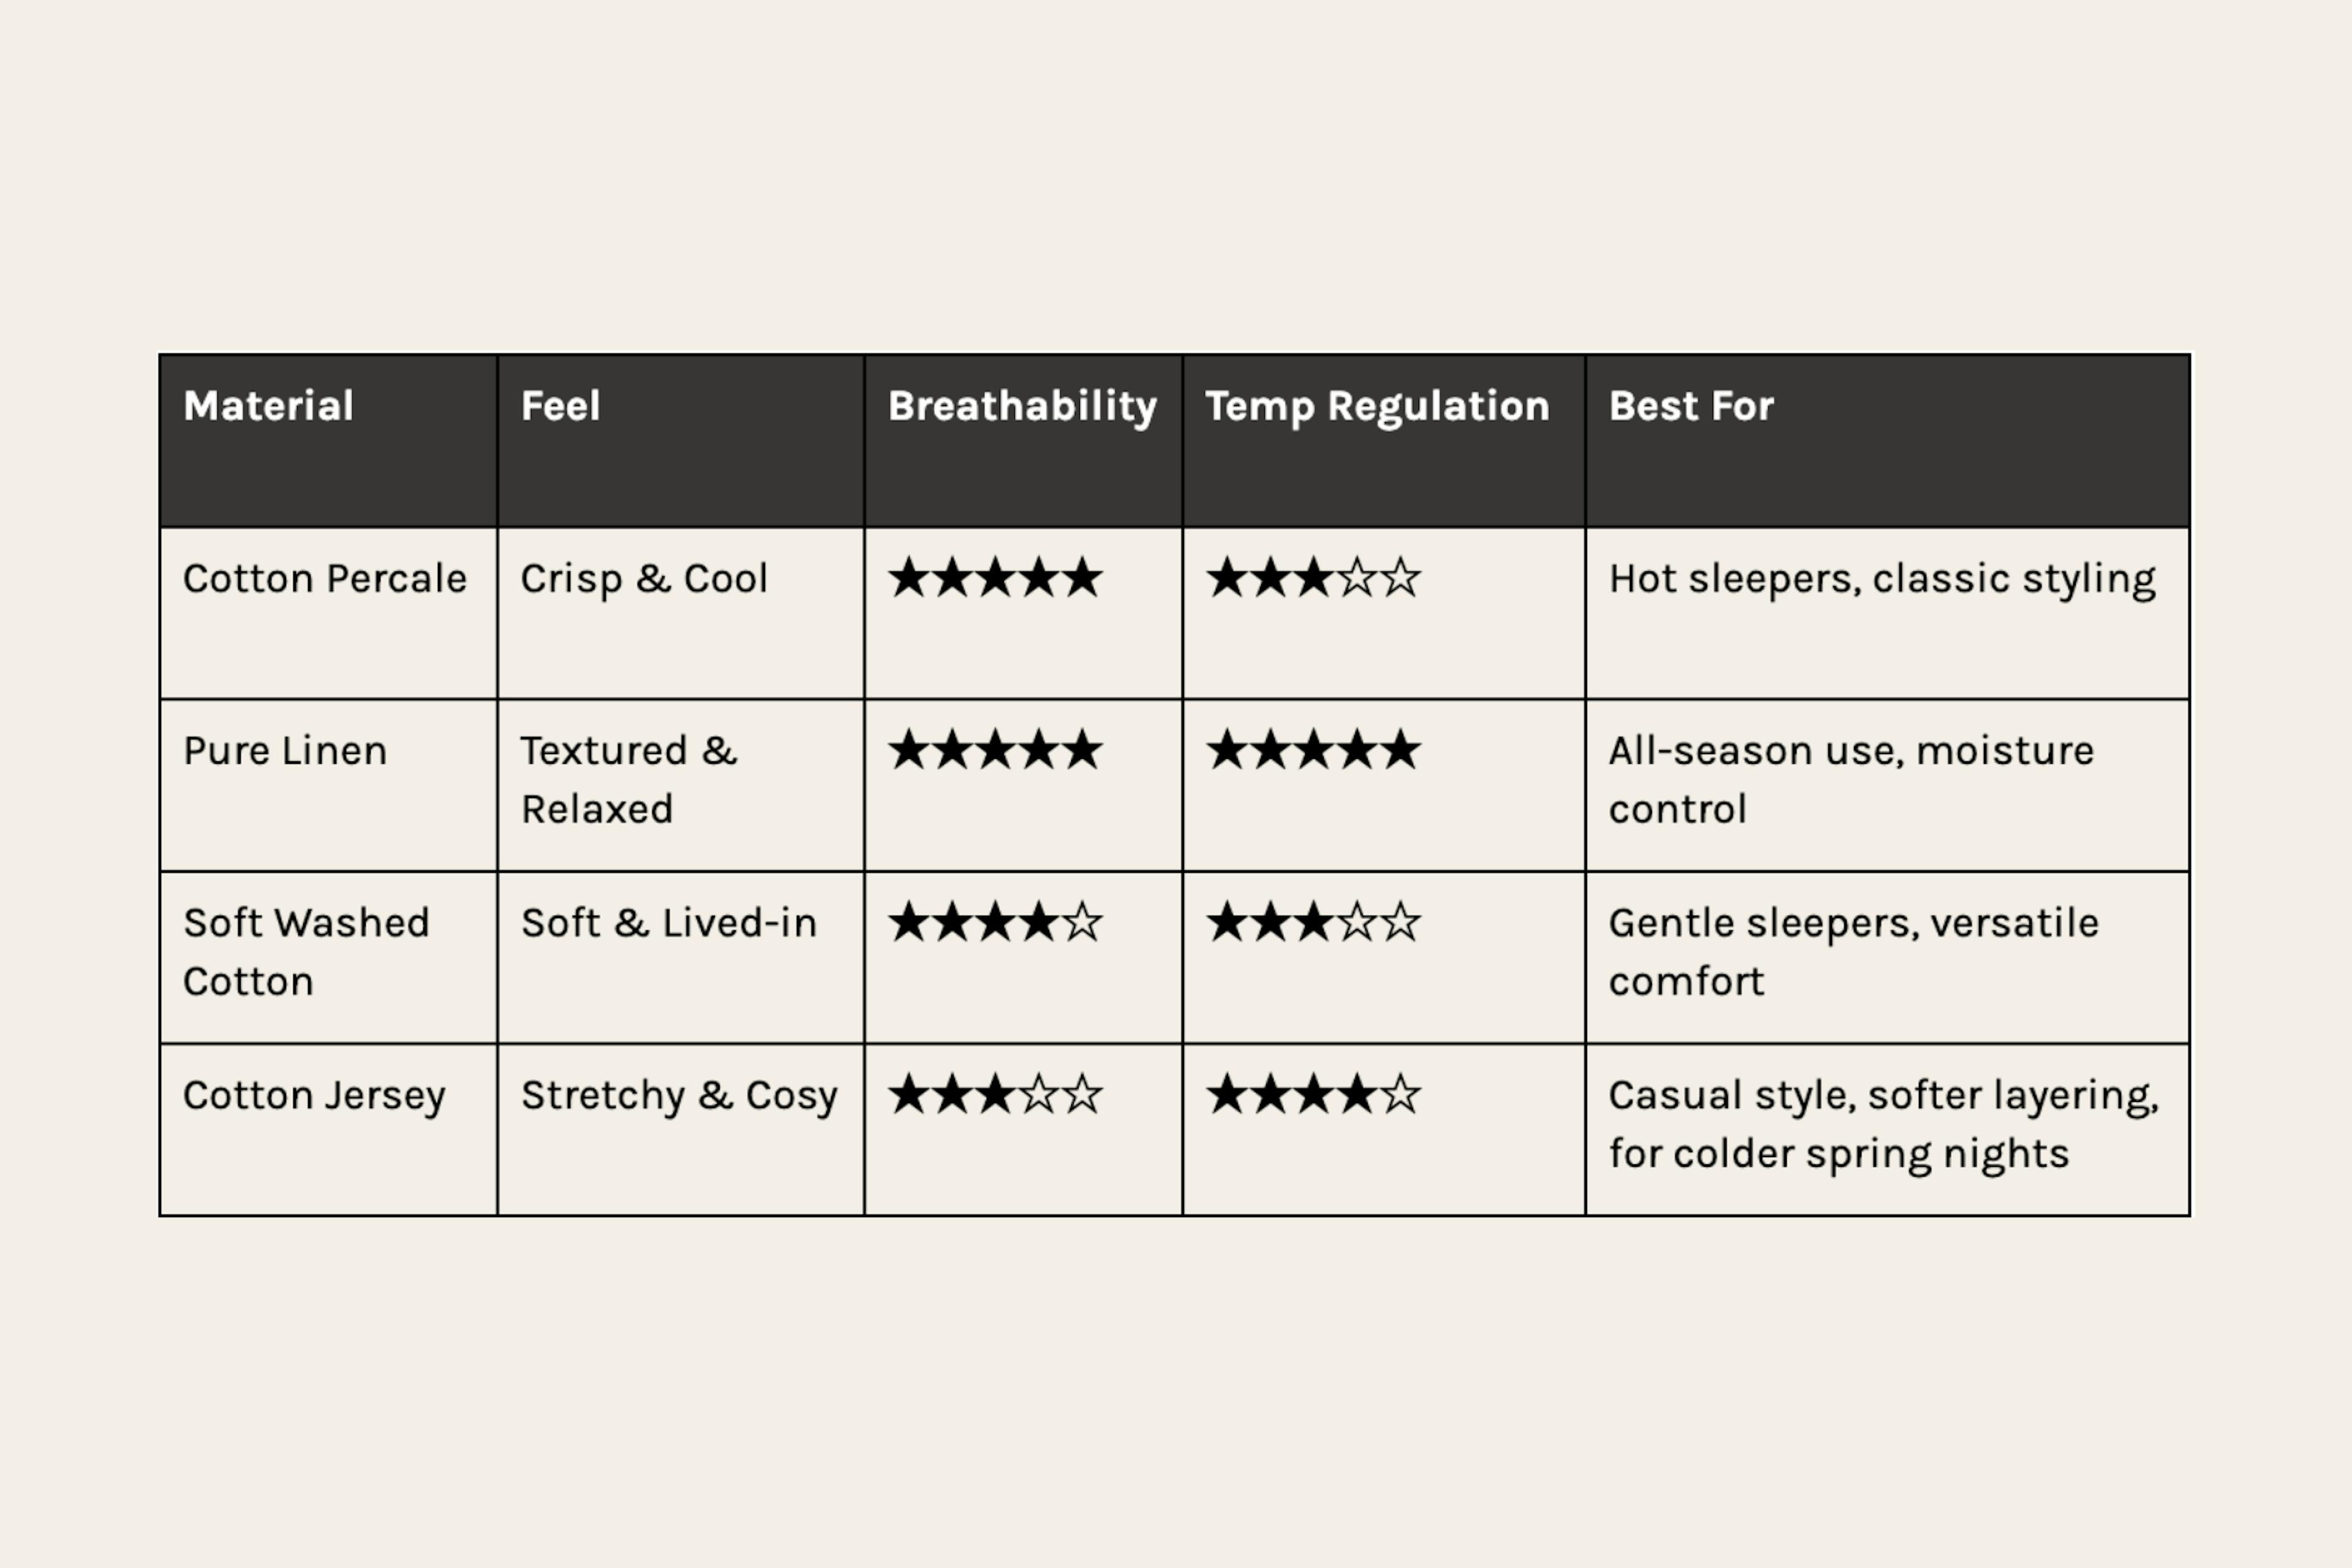The width and height of the screenshot is (2352, 1568).
Task: Click Cotton Jersey's four-star Temp Regulation rating
Action: [1312, 1095]
